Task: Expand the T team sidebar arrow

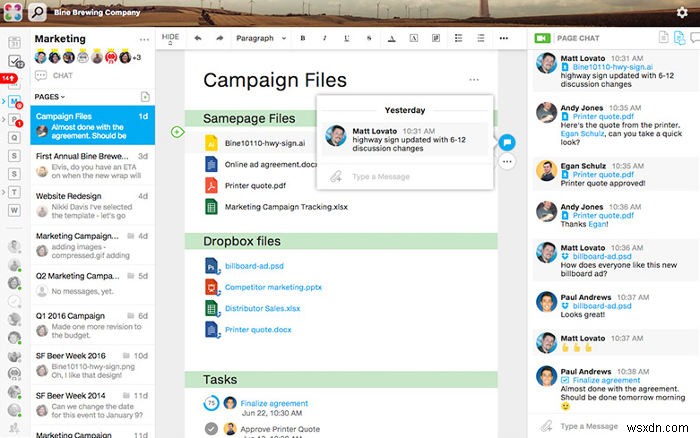Action: (4, 192)
